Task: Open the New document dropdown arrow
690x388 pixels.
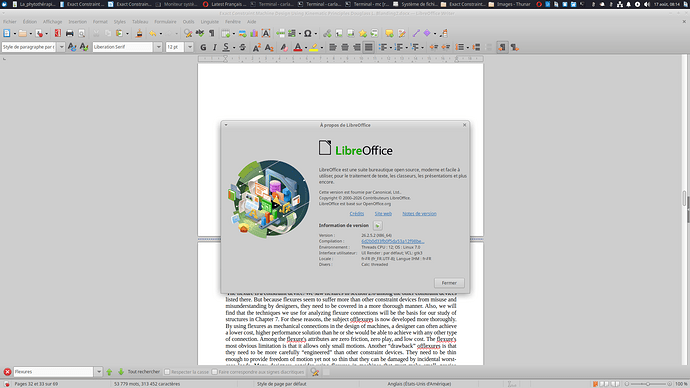Action: point(15,33)
